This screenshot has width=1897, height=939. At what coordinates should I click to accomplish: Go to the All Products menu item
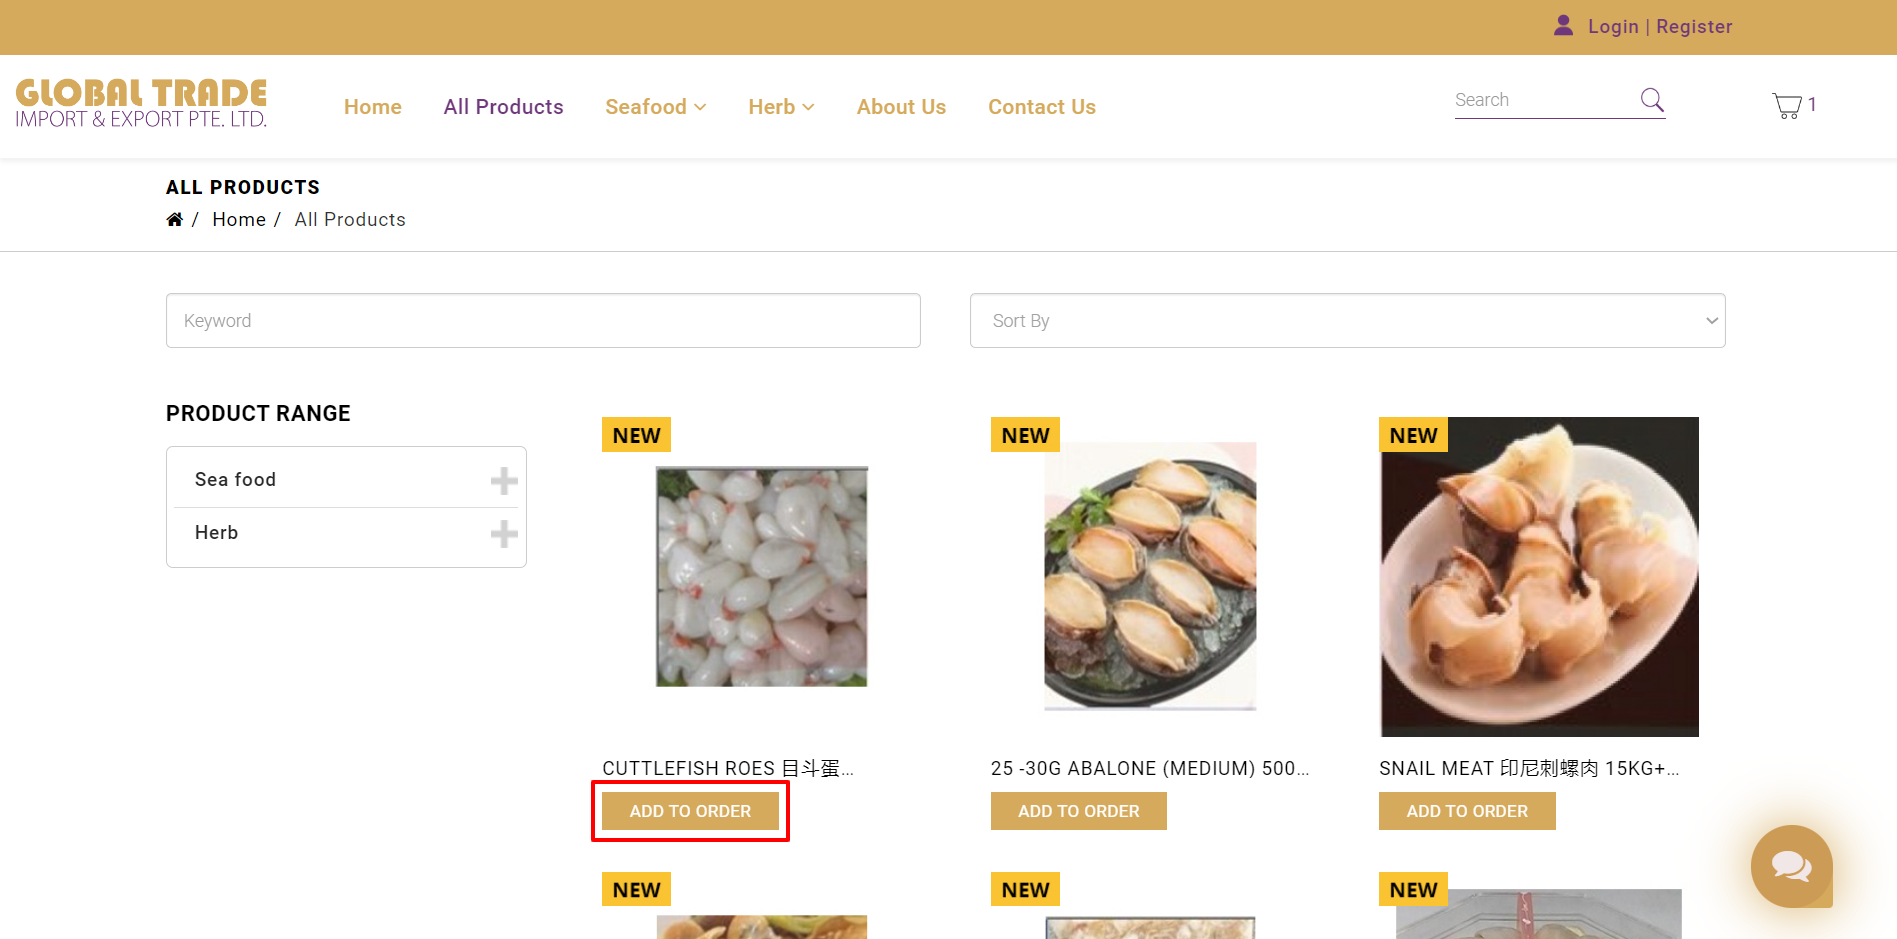pos(503,107)
